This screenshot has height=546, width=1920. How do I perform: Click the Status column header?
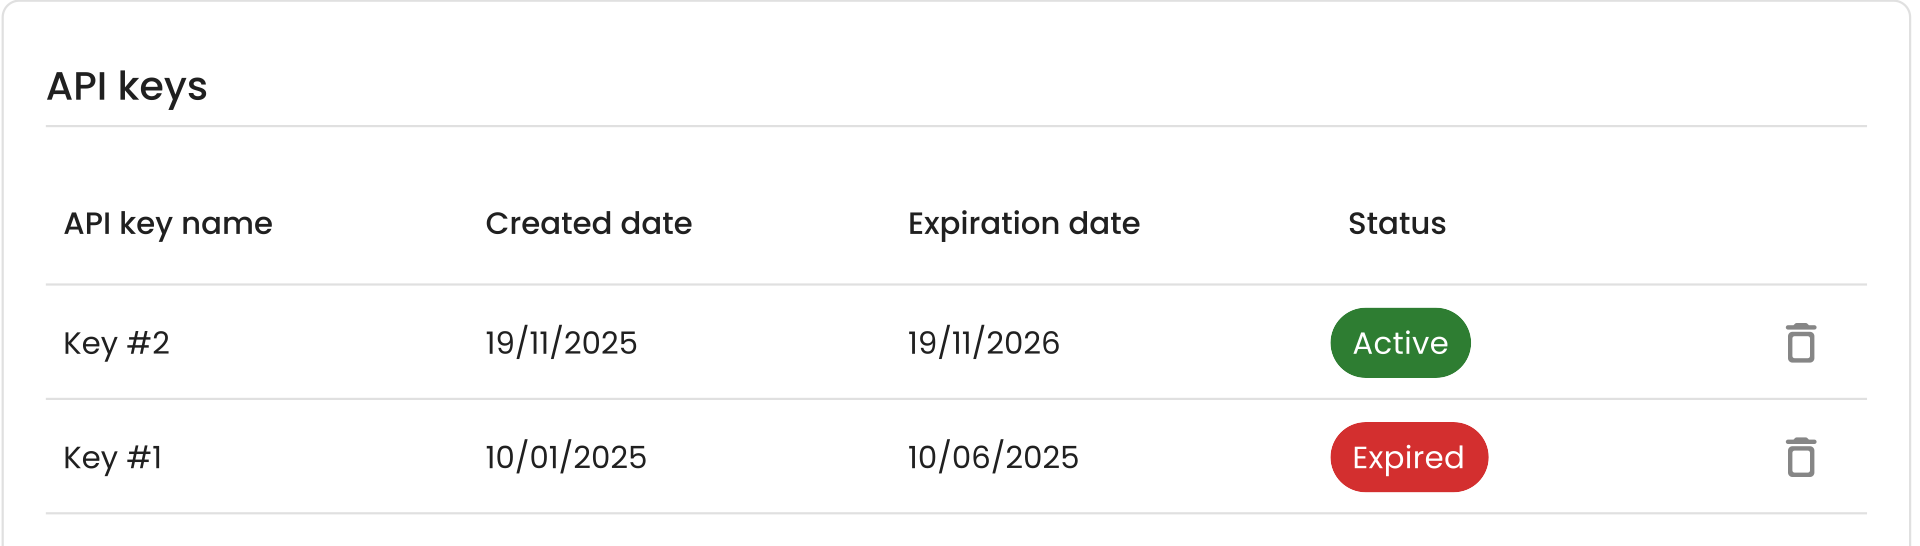1397,223
